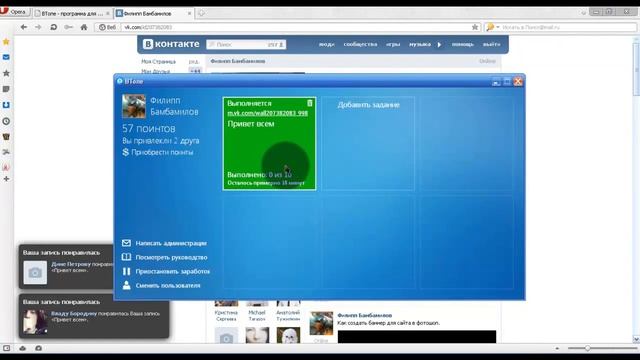Open игры in VK header menu

pyautogui.click(x=393, y=44)
